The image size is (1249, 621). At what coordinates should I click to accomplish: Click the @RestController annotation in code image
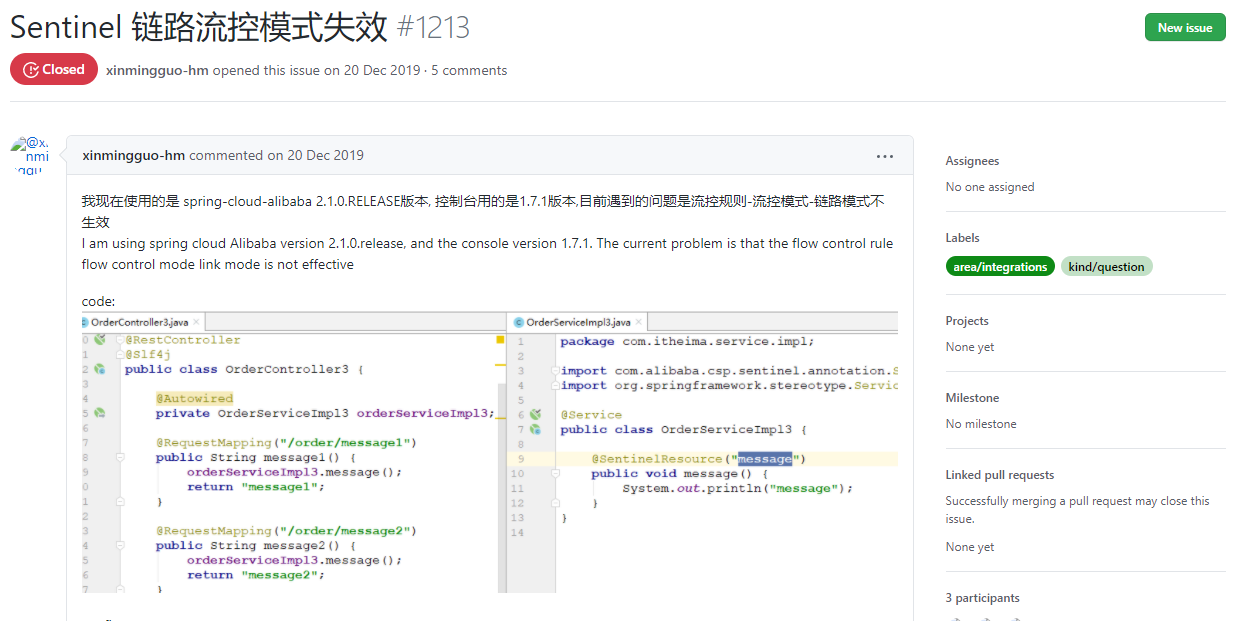(183, 340)
